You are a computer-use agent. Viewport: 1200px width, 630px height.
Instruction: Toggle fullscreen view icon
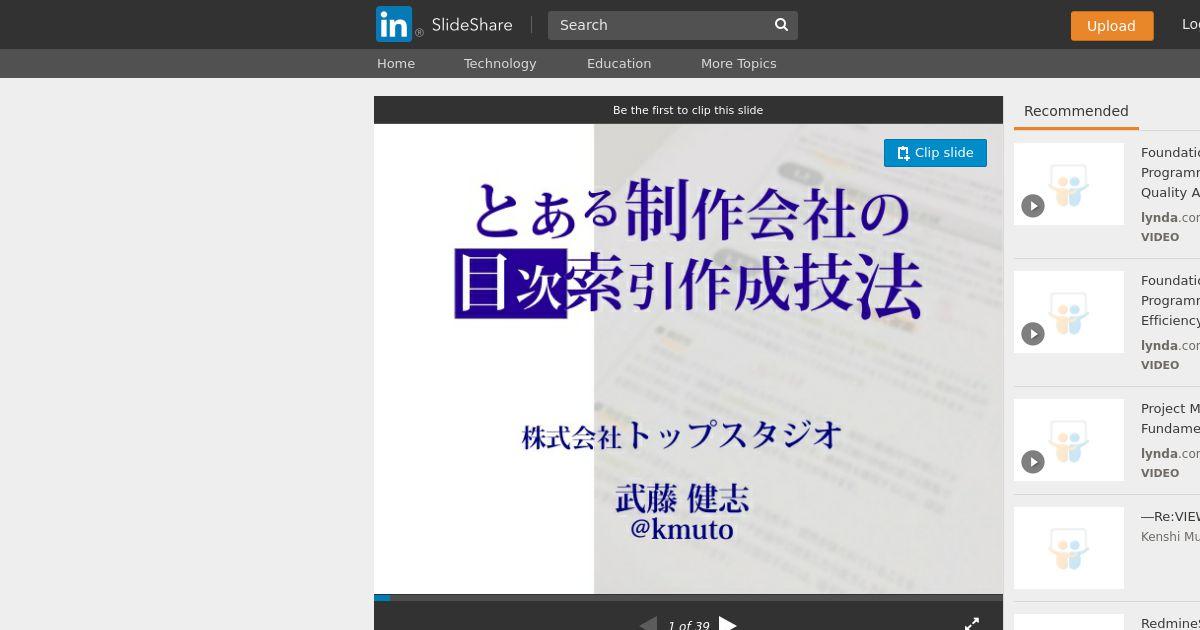coord(972,624)
